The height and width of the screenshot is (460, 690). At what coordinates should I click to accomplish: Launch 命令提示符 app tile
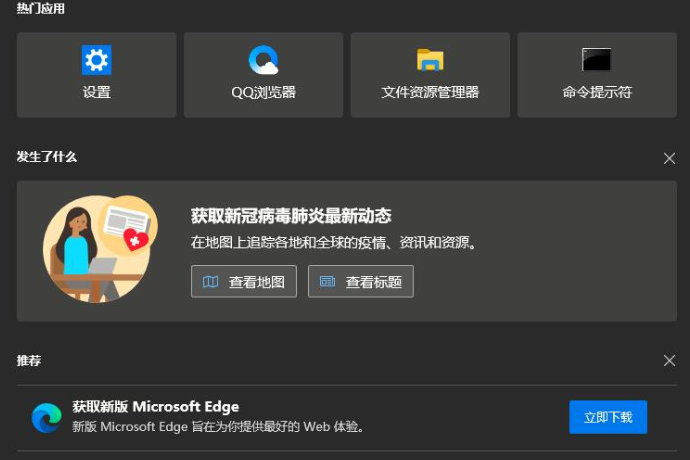597,75
